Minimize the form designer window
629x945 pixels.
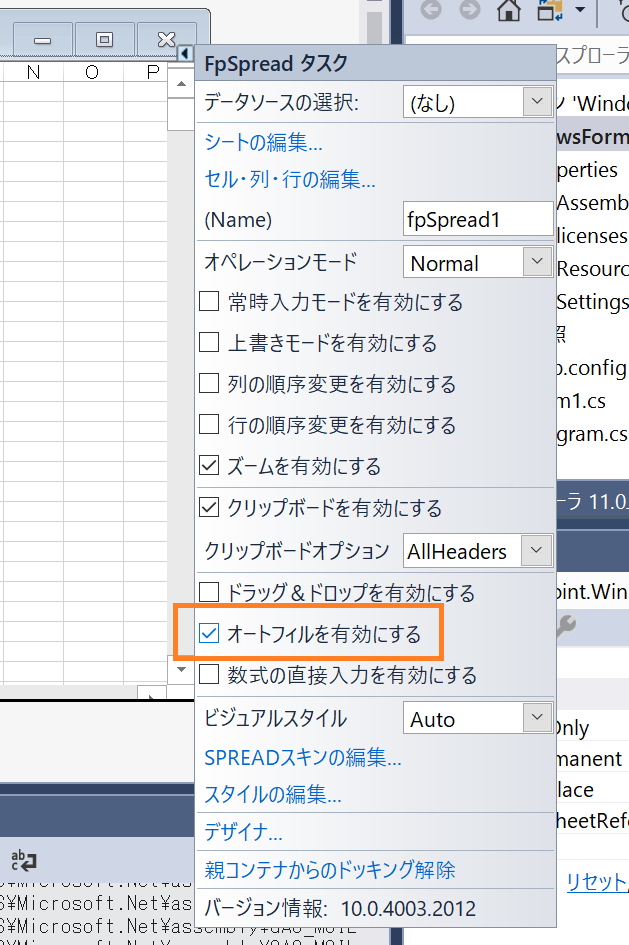pyautogui.click(x=42, y=40)
